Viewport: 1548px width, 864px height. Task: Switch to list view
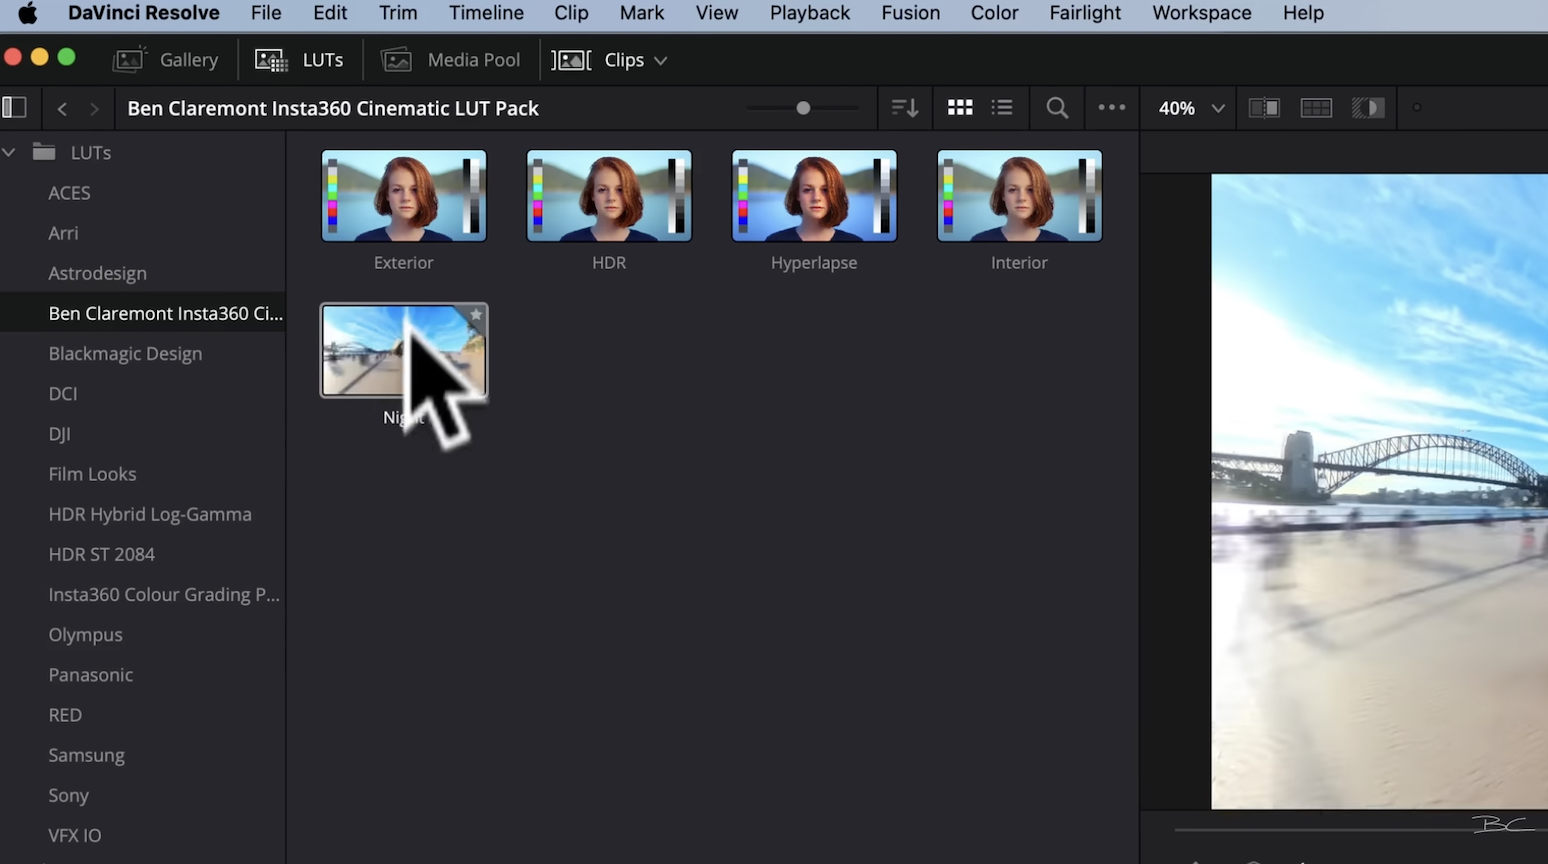click(x=1002, y=108)
